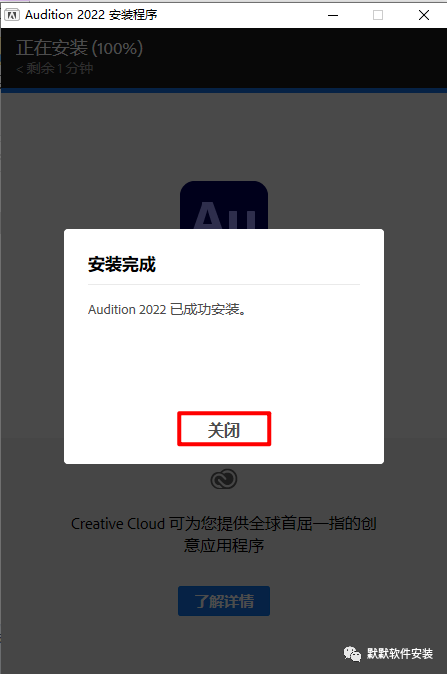Click the disabled maximize window button
The height and width of the screenshot is (674, 447).
tap(378, 15)
